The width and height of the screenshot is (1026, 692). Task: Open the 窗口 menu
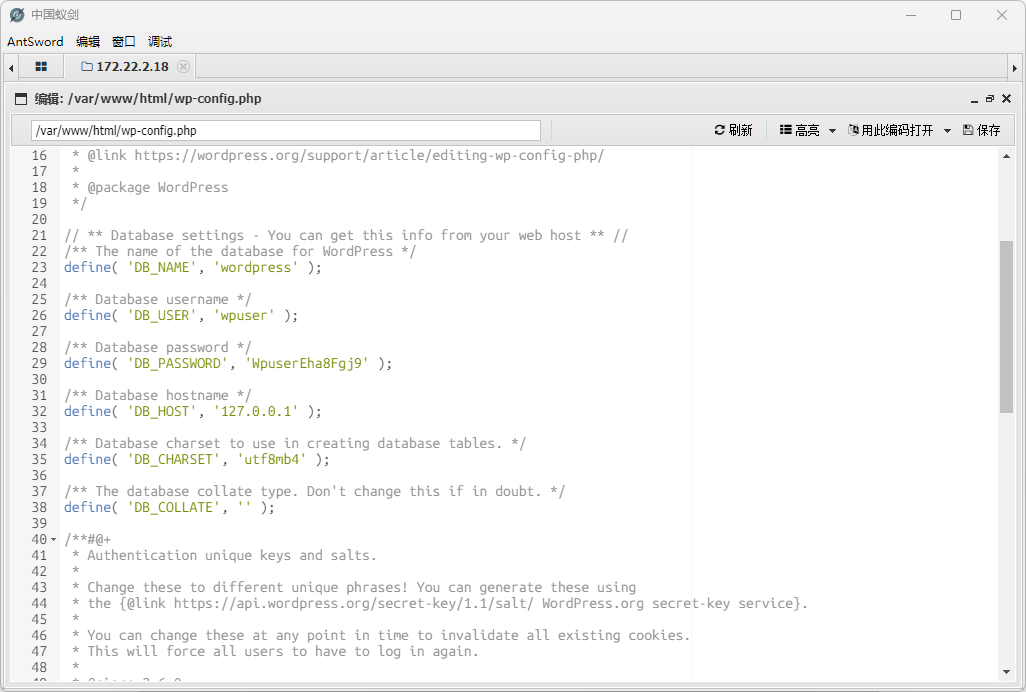coord(124,42)
